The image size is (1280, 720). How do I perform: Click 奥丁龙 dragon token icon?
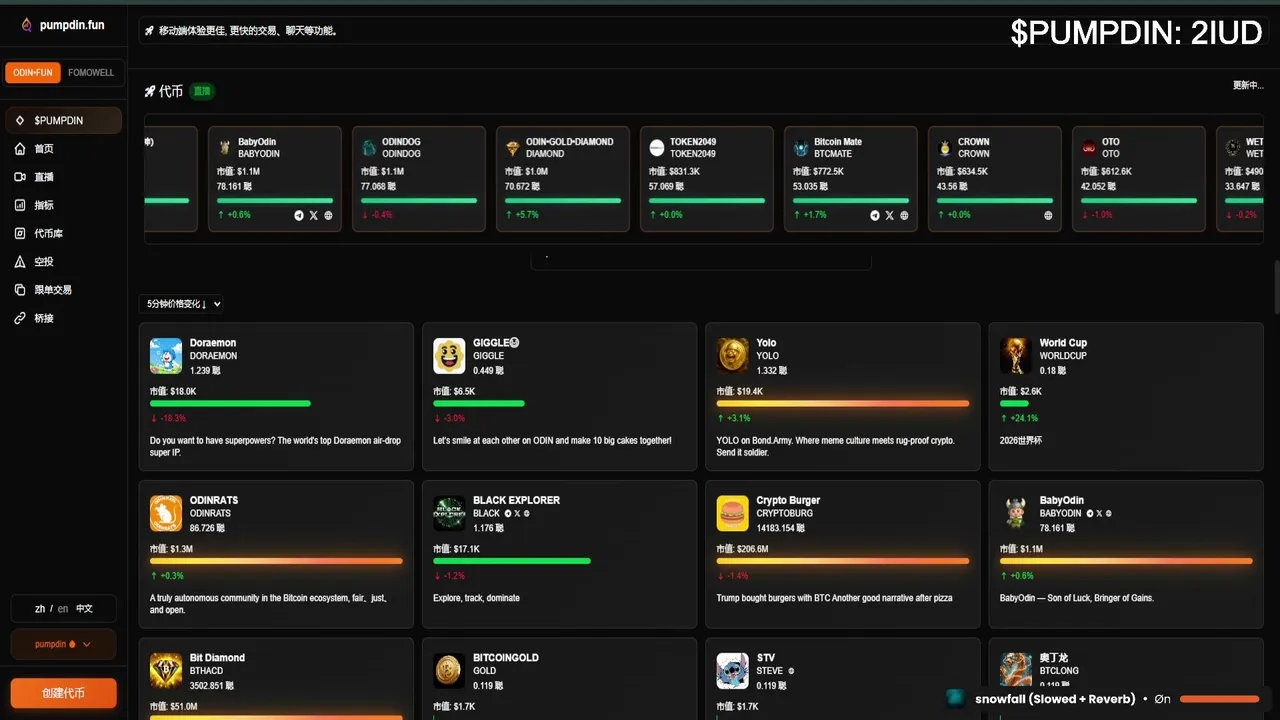pos(1016,671)
